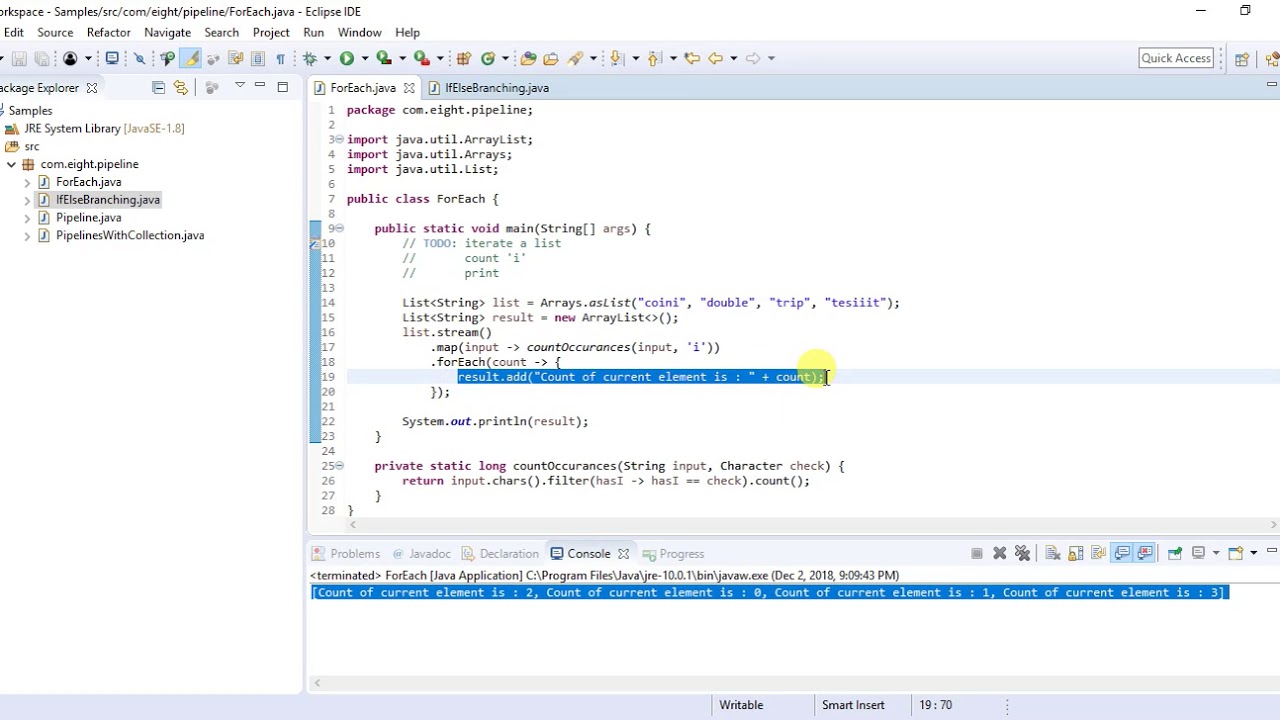This screenshot has width=1280, height=720.
Task: Click the Quick Access search field
Action: (1176, 58)
